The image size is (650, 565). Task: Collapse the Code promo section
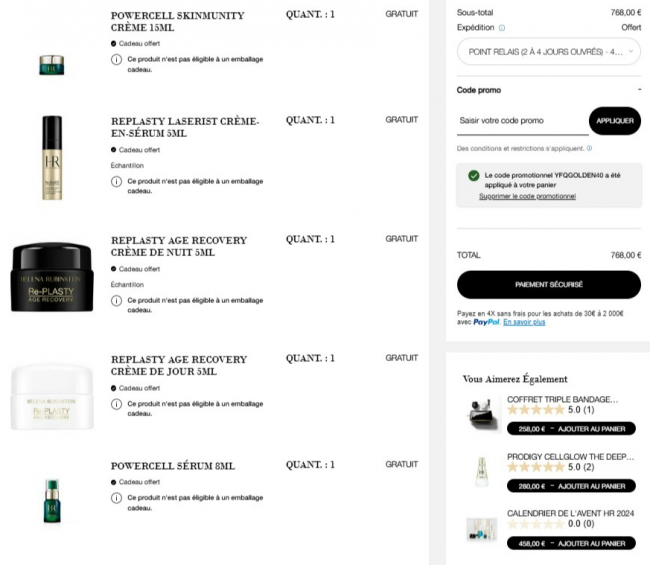[x=639, y=90]
